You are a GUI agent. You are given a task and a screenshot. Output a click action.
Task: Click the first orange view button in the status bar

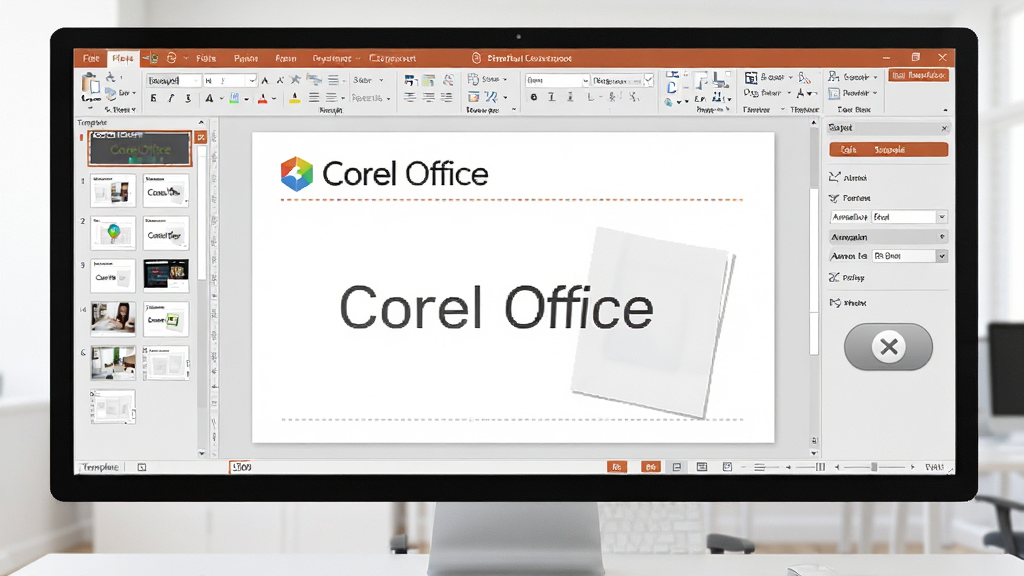(616, 467)
